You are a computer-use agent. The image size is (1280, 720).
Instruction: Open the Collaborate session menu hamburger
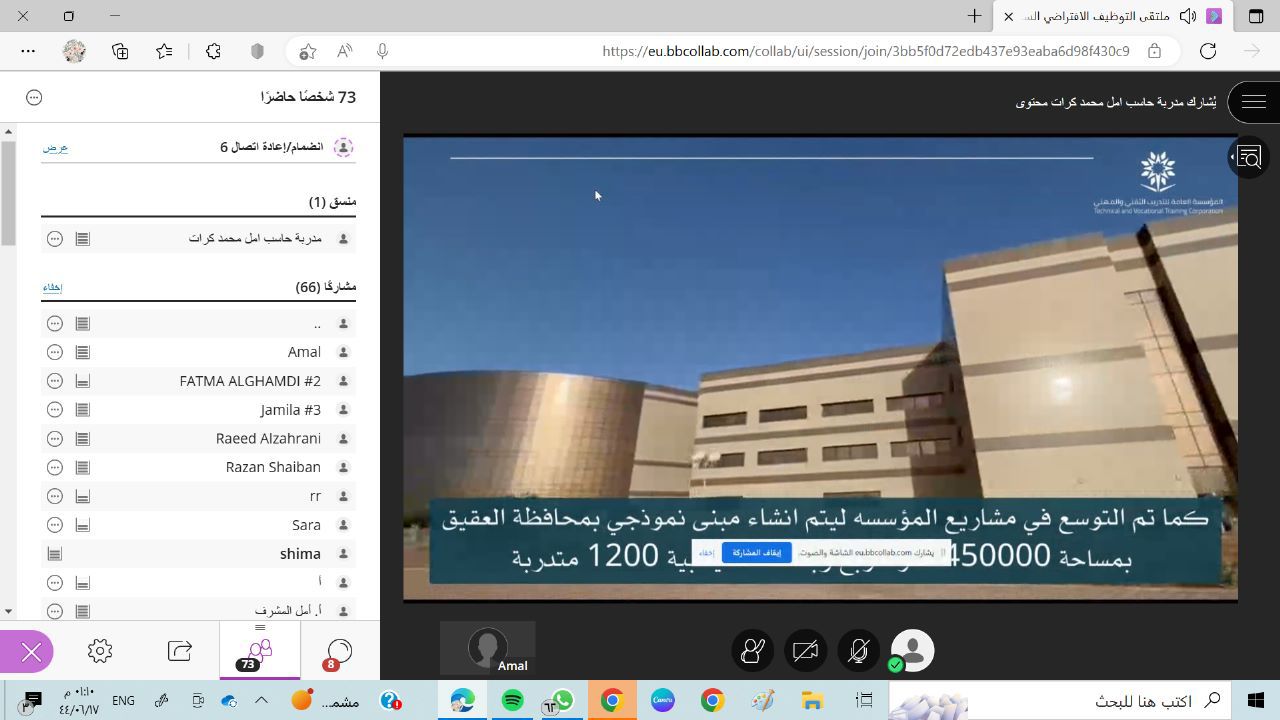1253,102
